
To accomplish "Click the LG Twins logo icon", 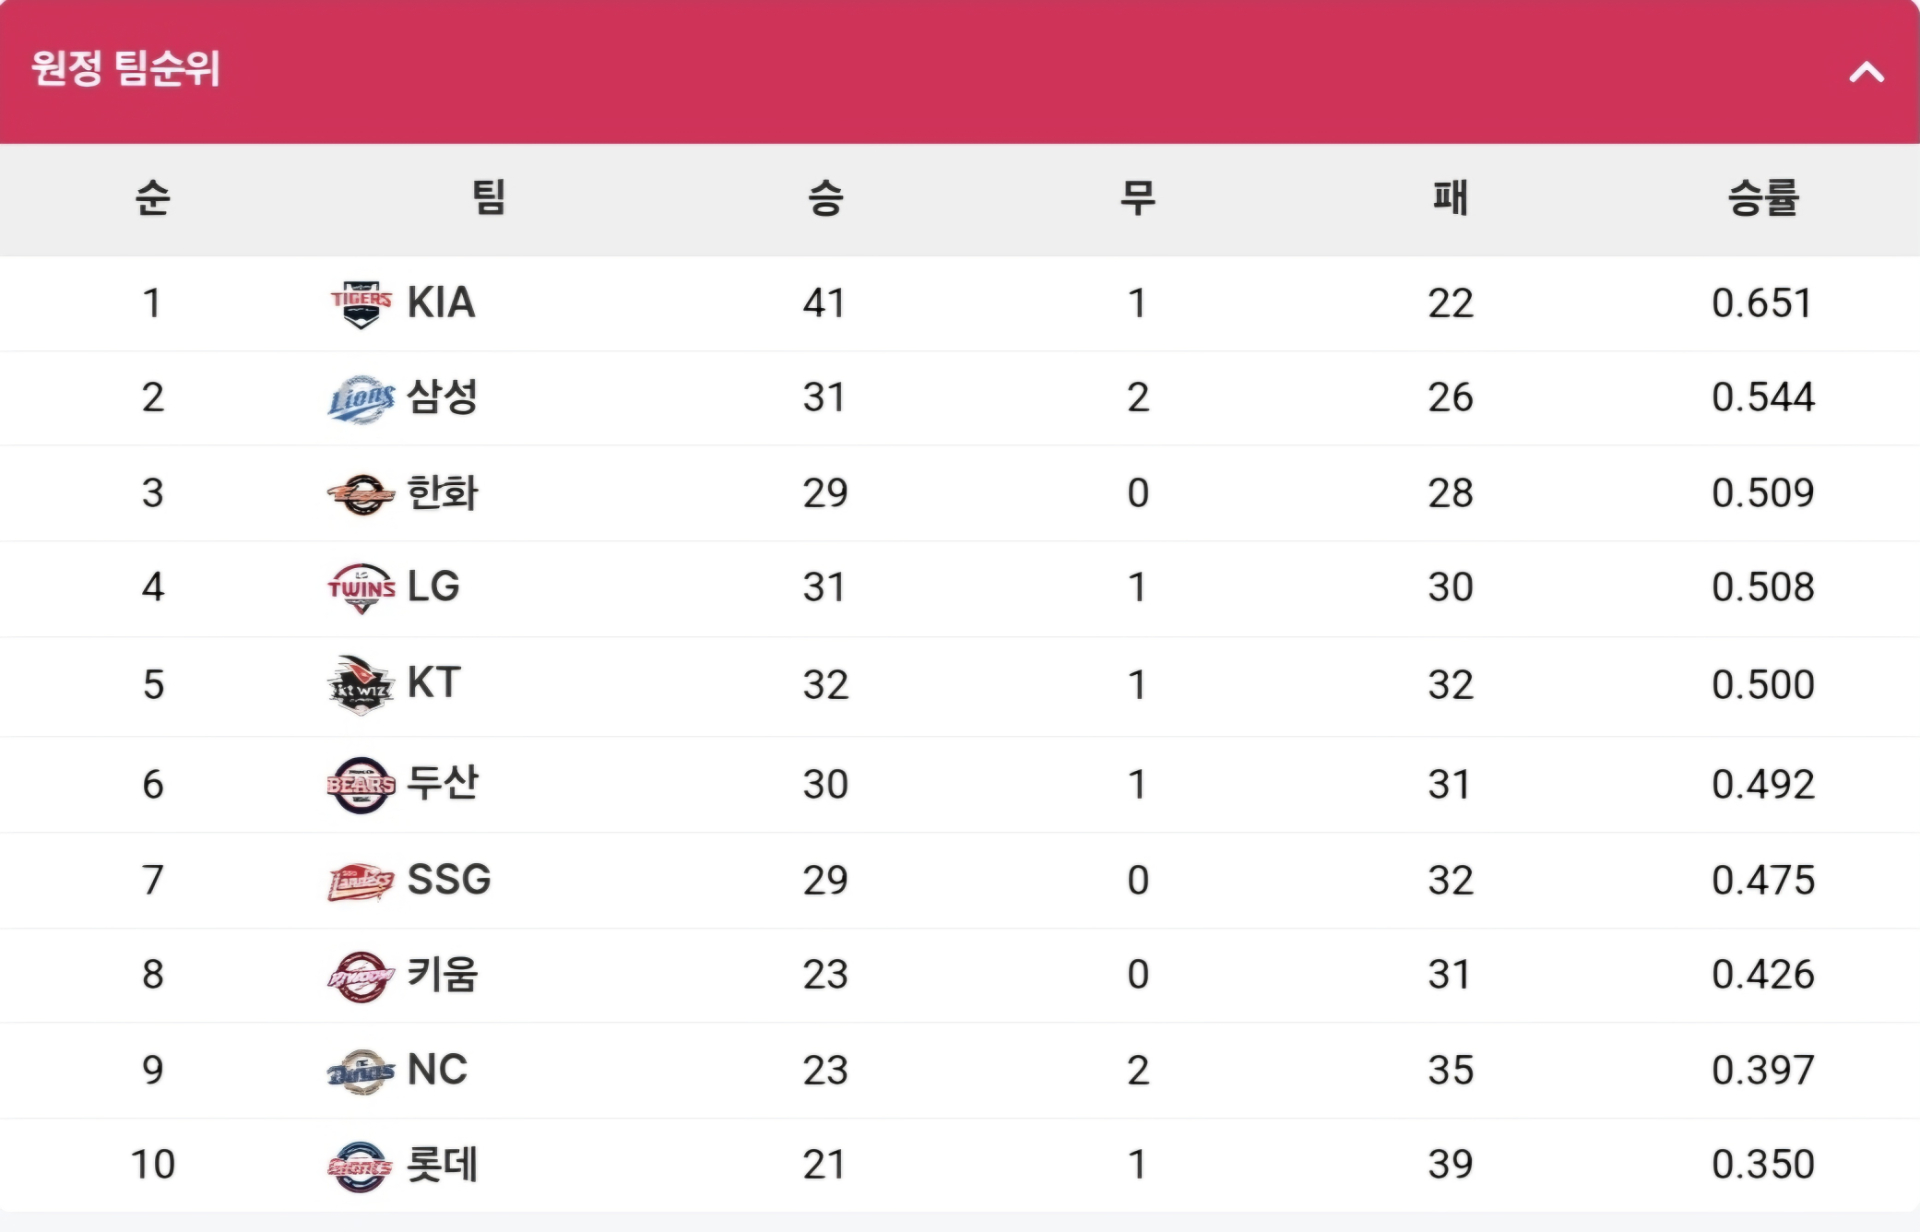I will 361,588.
